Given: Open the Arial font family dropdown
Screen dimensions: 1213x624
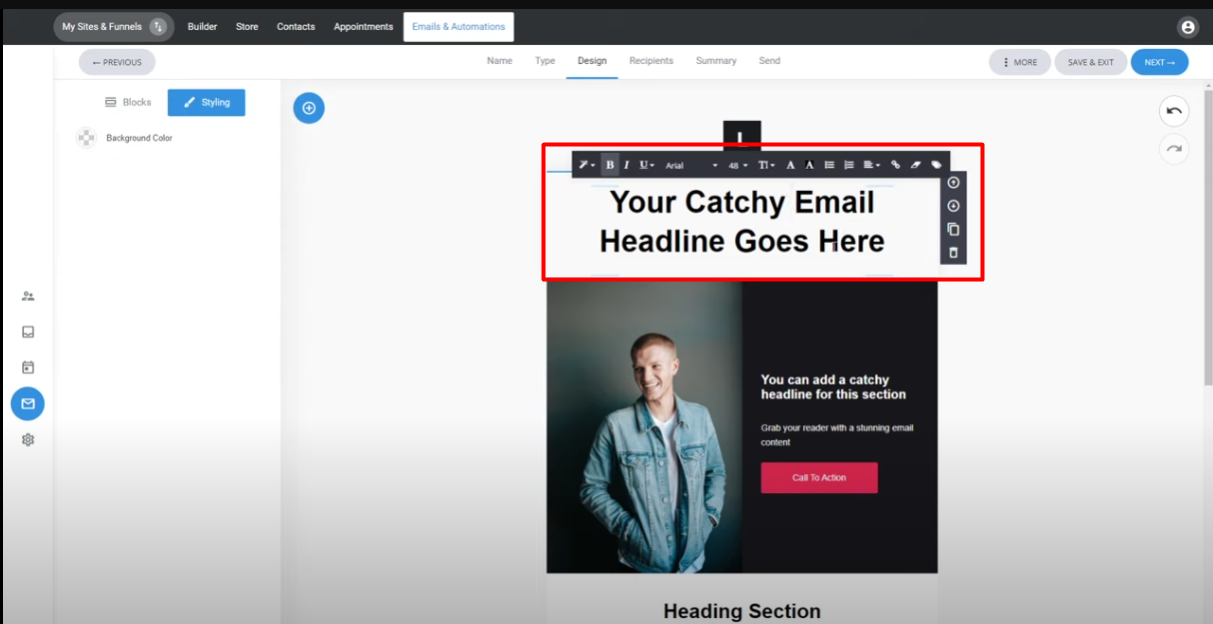Looking at the screenshot, I should pos(692,165).
